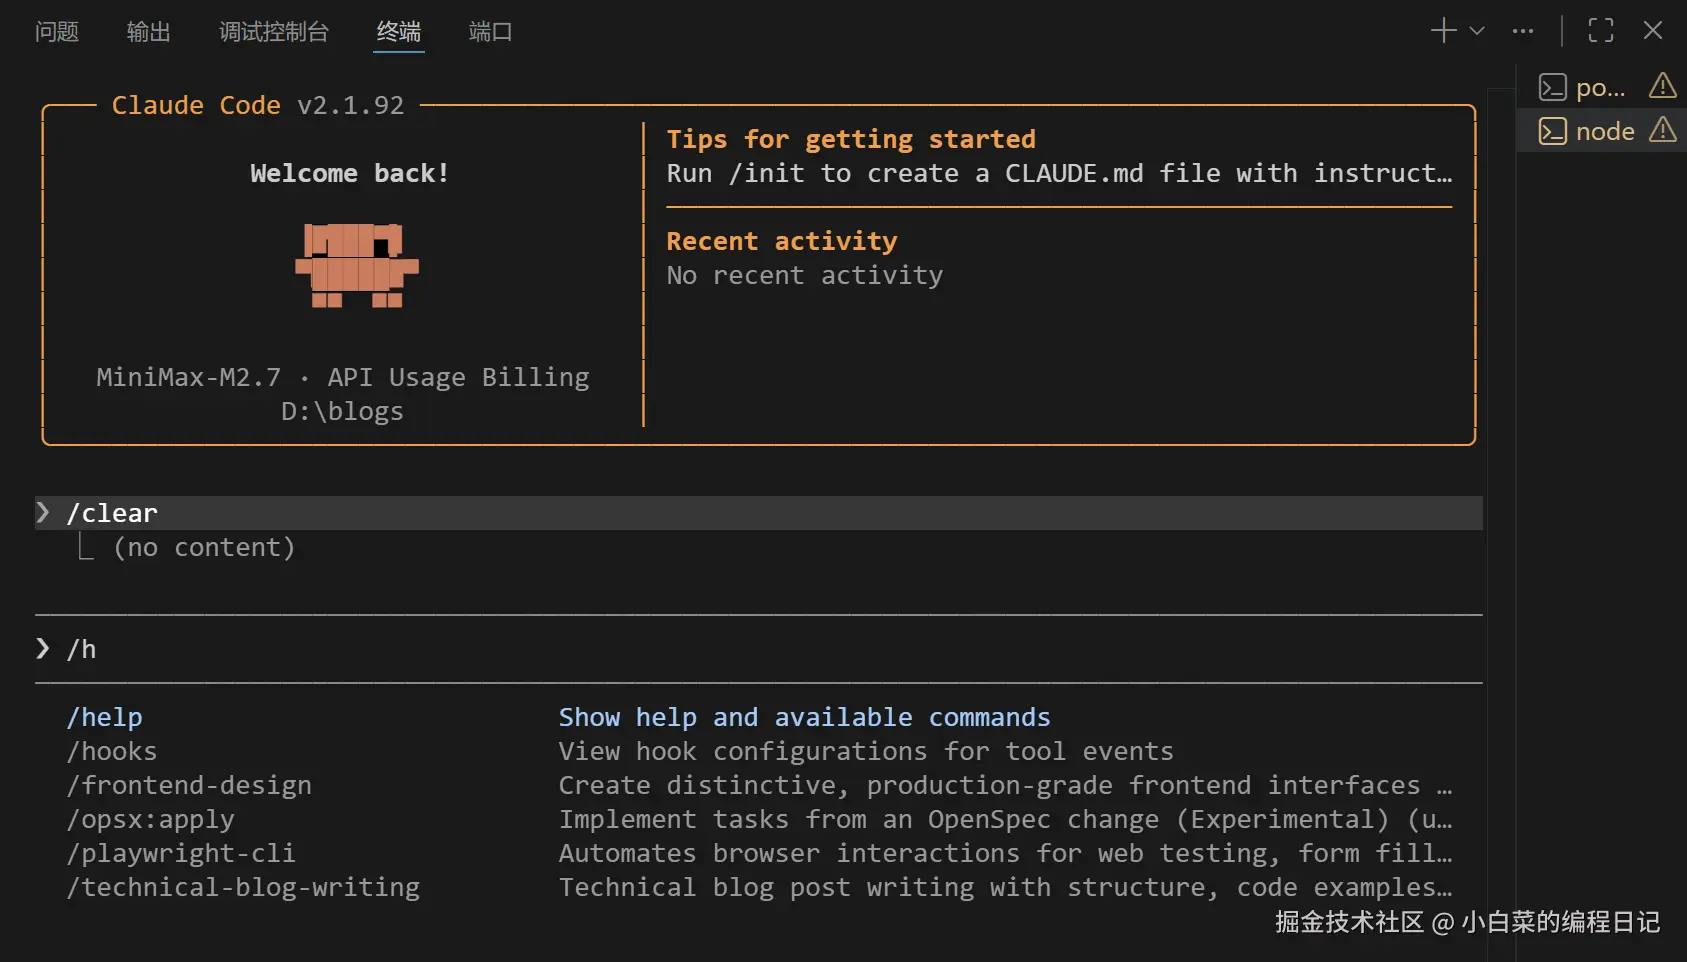Choose the /hooks command suggestion
Image resolution: width=1687 pixels, height=962 pixels.
tap(112, 751)
